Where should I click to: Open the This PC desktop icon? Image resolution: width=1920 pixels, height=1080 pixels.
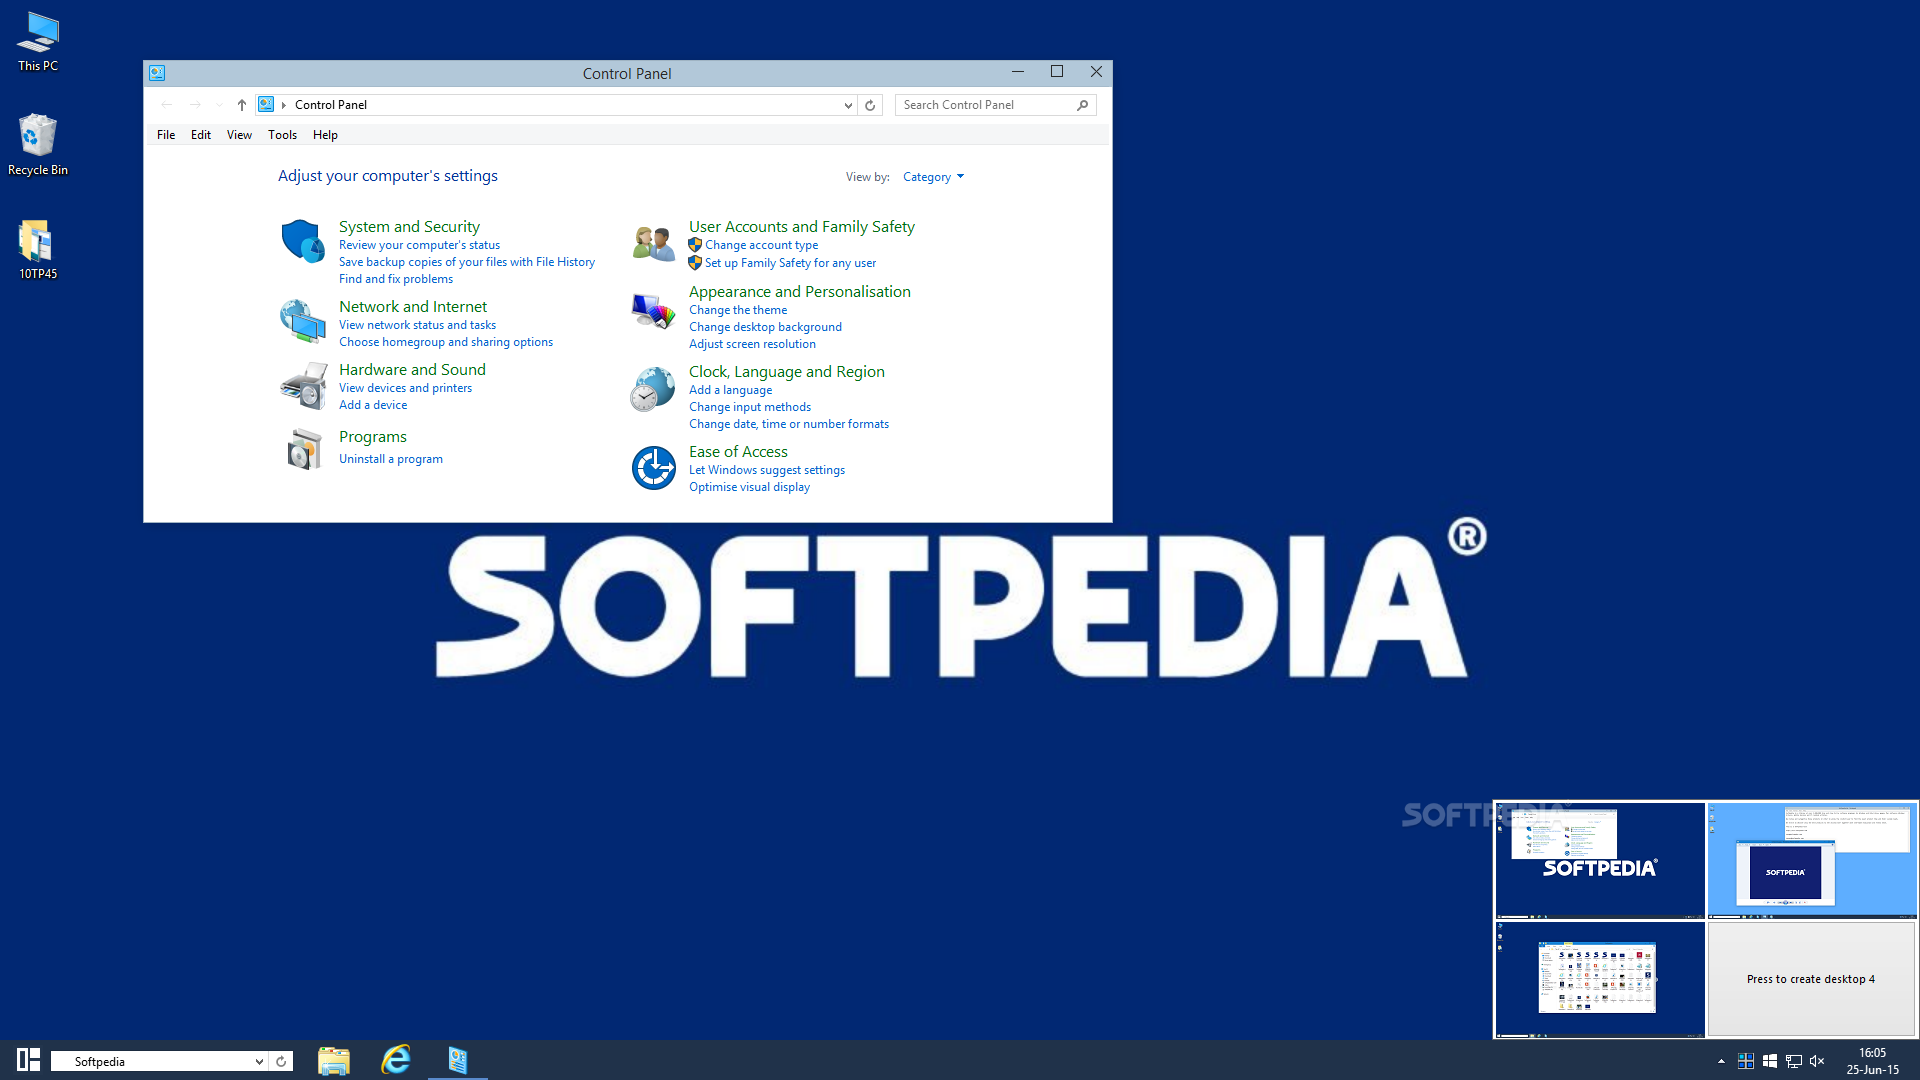point(38,42)
